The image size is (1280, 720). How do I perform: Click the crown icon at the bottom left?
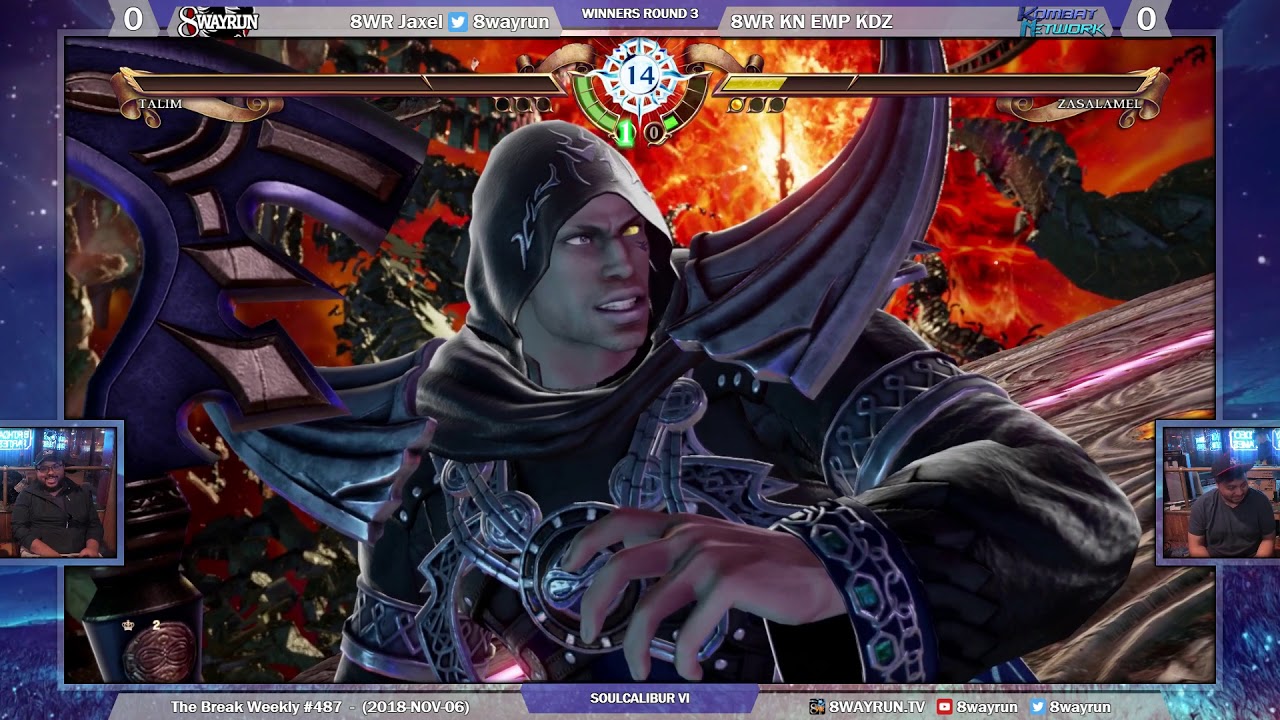click(128, 625)
